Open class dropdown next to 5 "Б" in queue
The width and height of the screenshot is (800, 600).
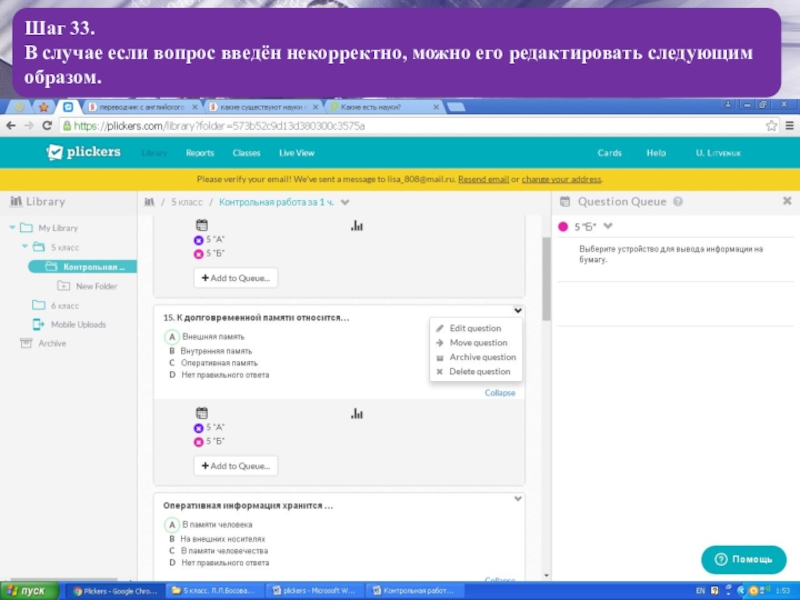click(608, 226)
